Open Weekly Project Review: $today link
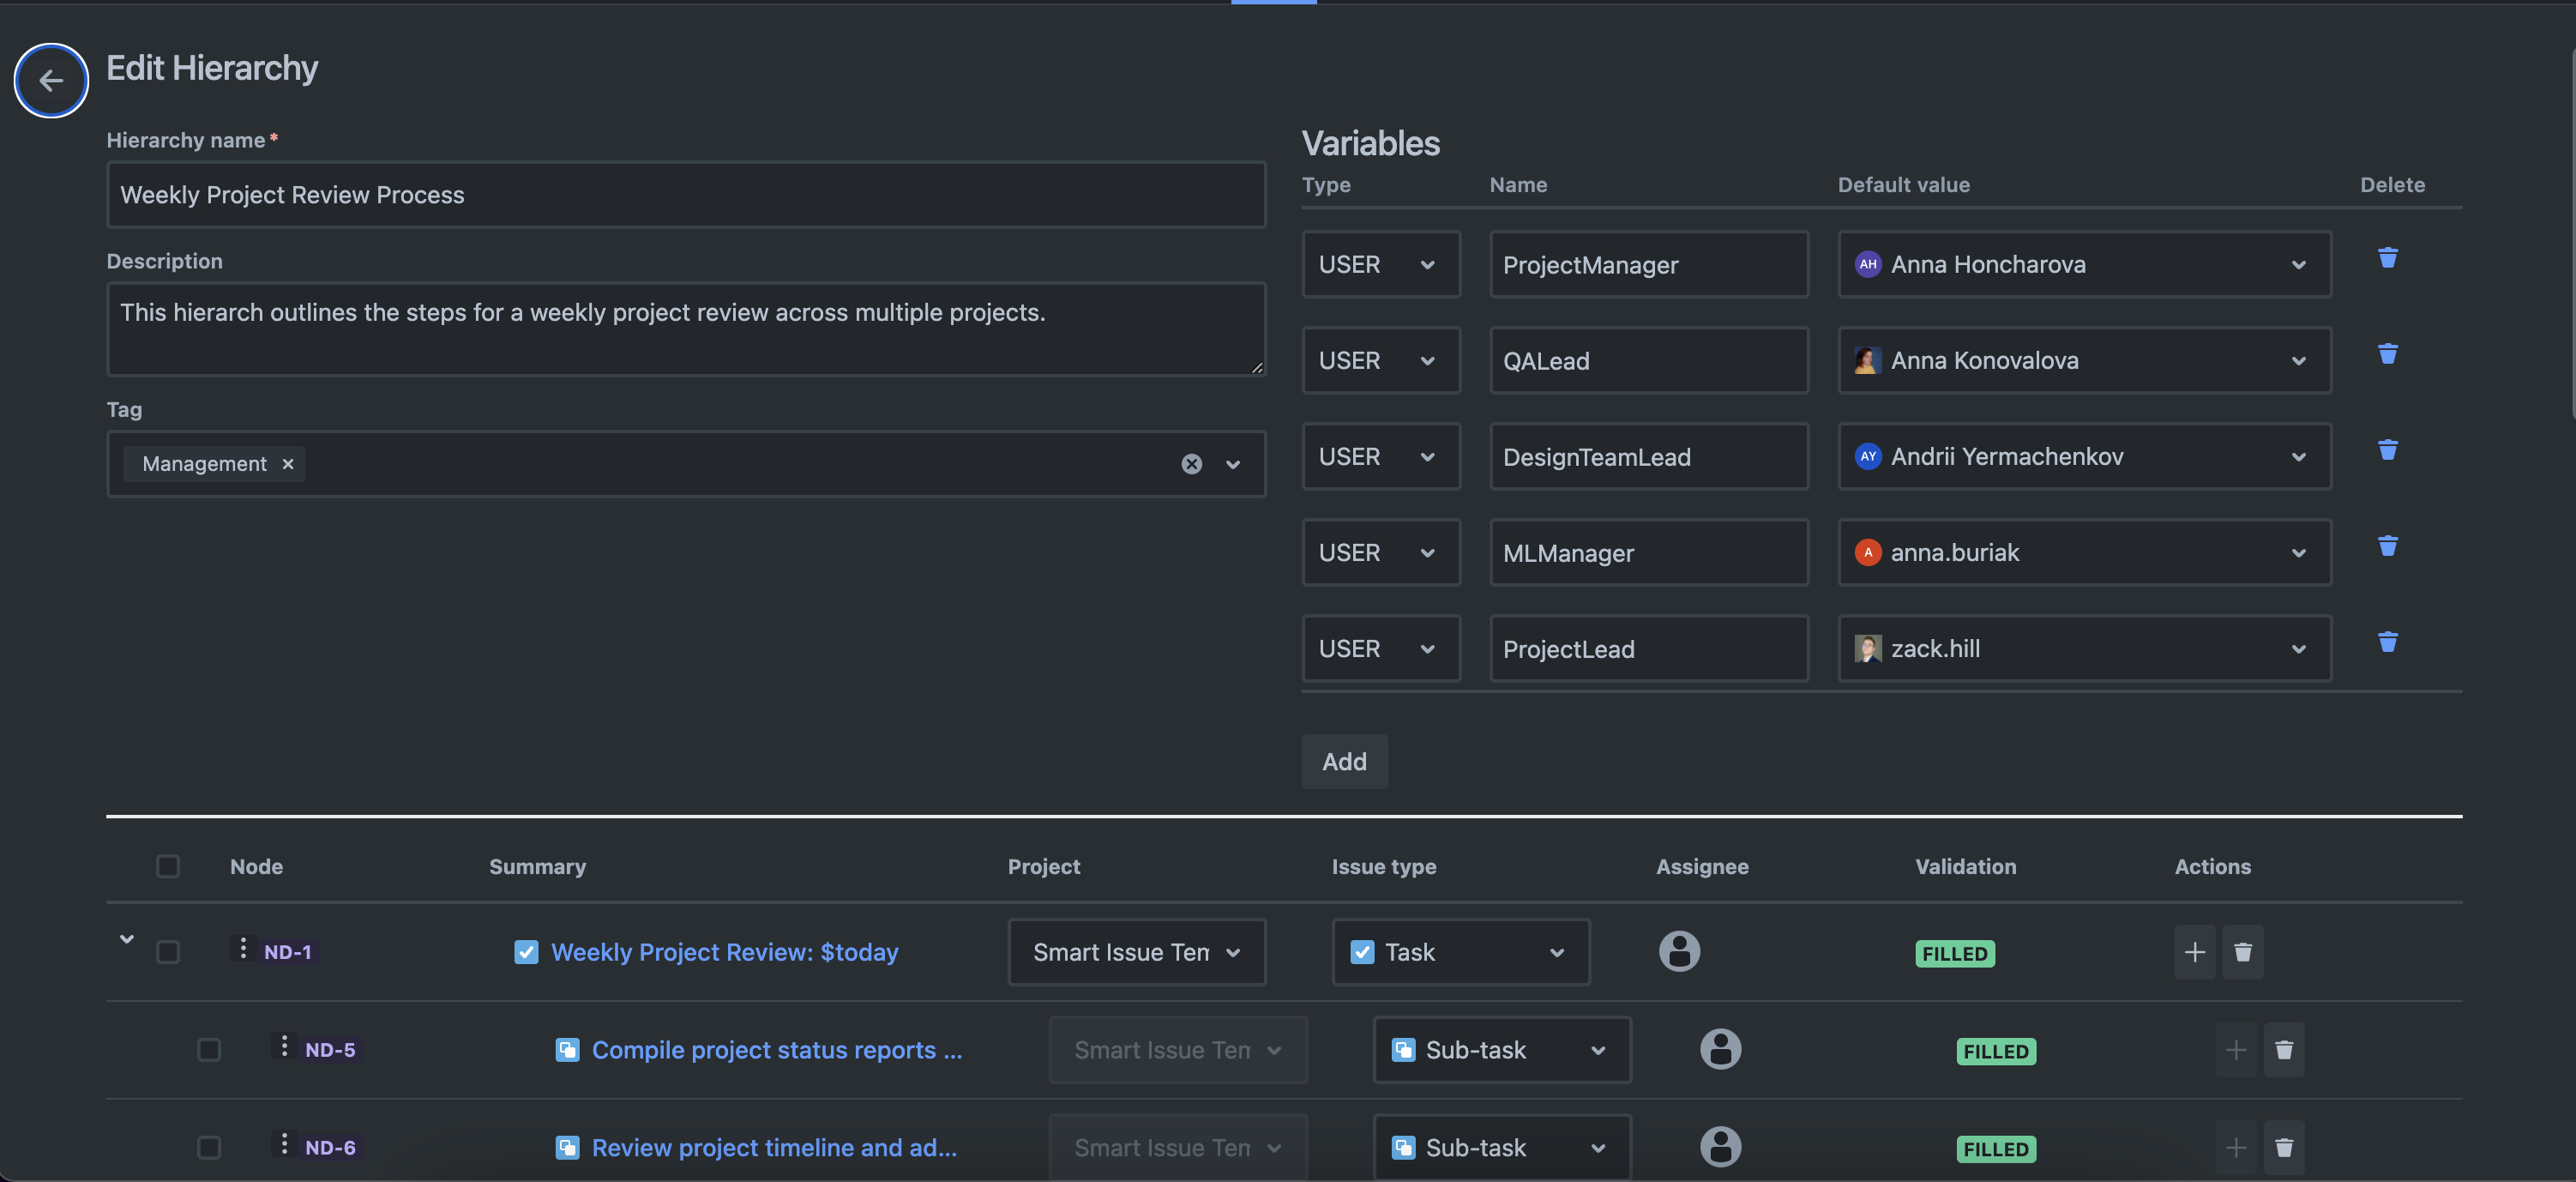 pyautogui.click(x=724, y=952)
